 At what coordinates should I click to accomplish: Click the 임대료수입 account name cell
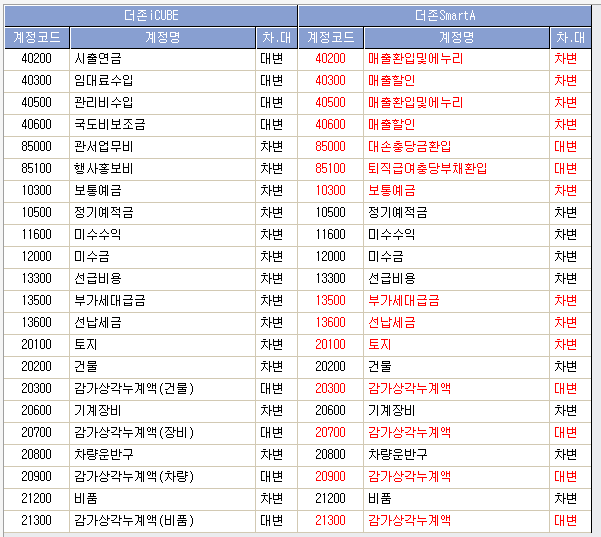[163, 81]
